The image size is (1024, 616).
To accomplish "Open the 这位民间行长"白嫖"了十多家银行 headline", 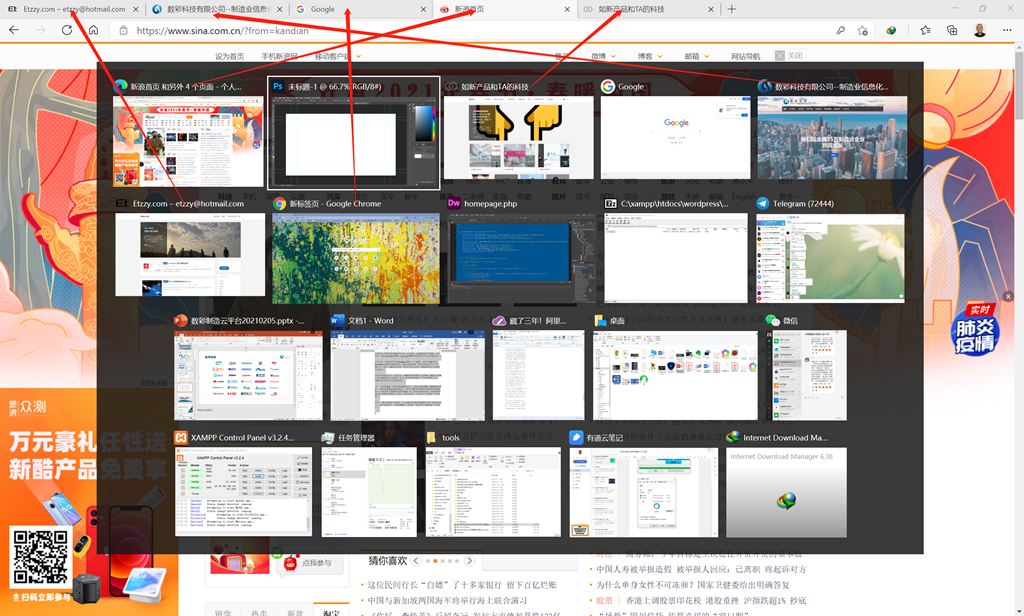I will [x=462, y=585].
